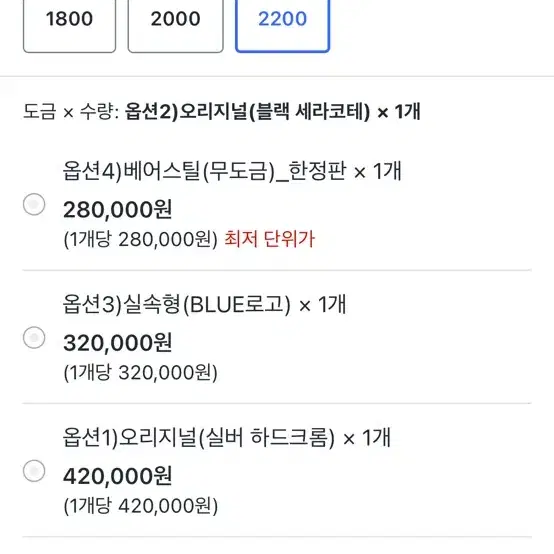Select the 1800 size button
This screenshot has width=554, height=554.
click(x=69, y=25)
